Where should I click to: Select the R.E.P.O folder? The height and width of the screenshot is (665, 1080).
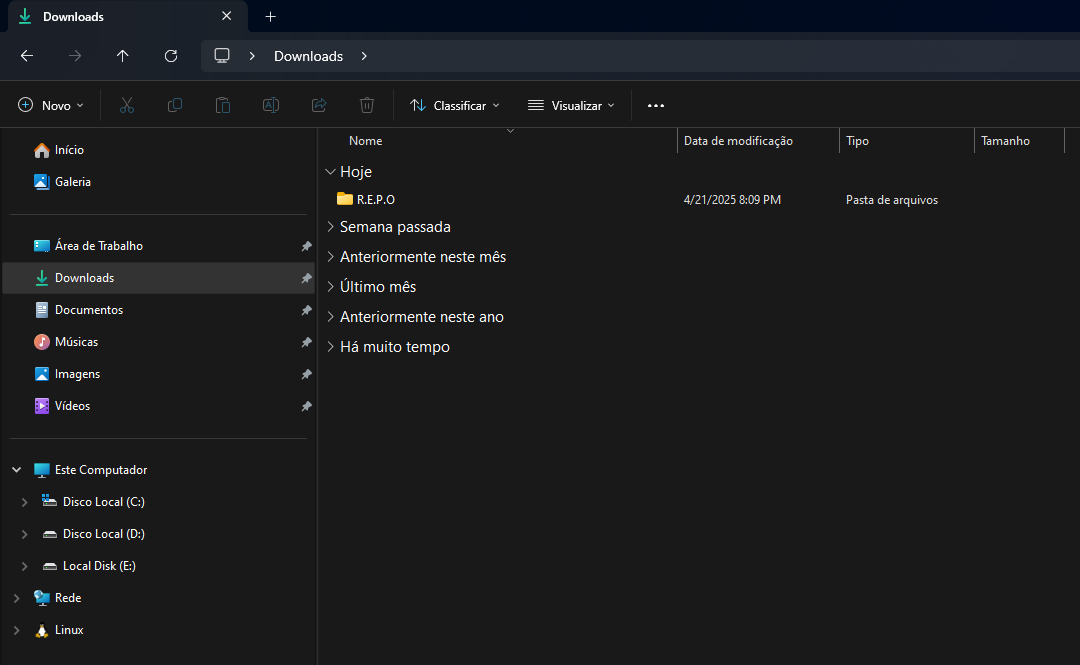[376, 200]
